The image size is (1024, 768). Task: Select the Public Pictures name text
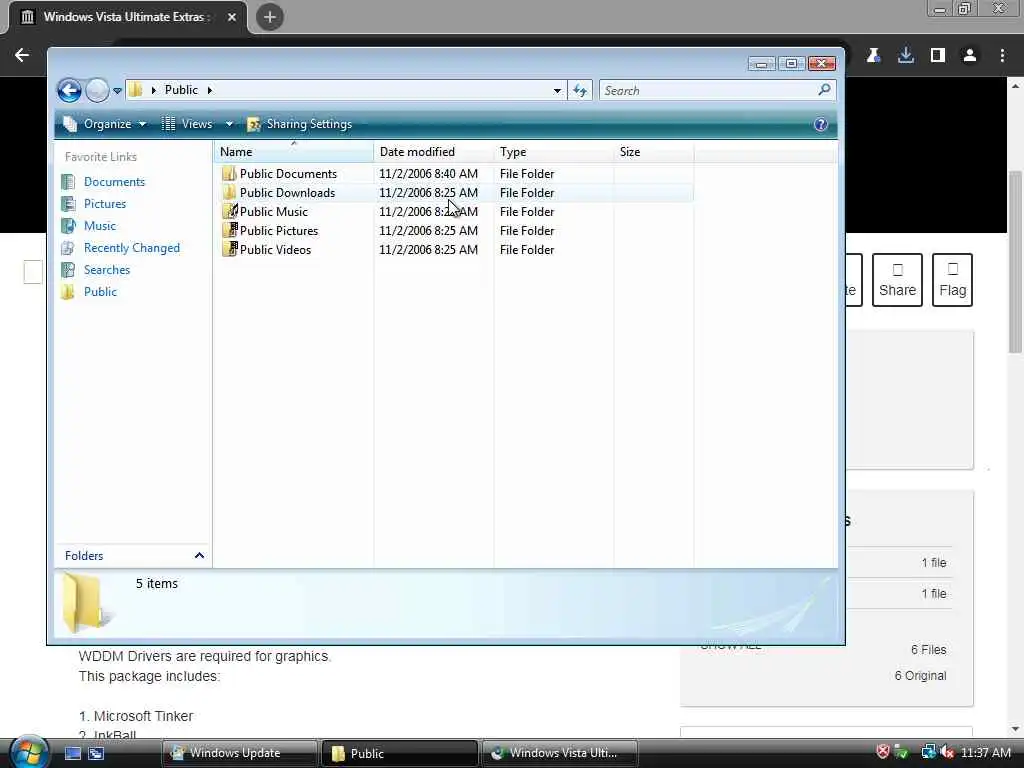click(279, 231)
